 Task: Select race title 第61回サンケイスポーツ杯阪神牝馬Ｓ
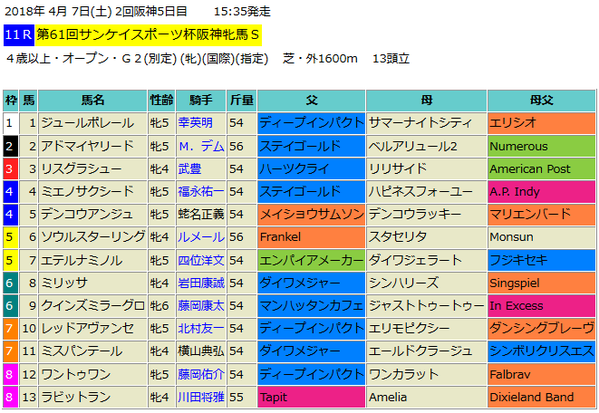click(148, 35)
